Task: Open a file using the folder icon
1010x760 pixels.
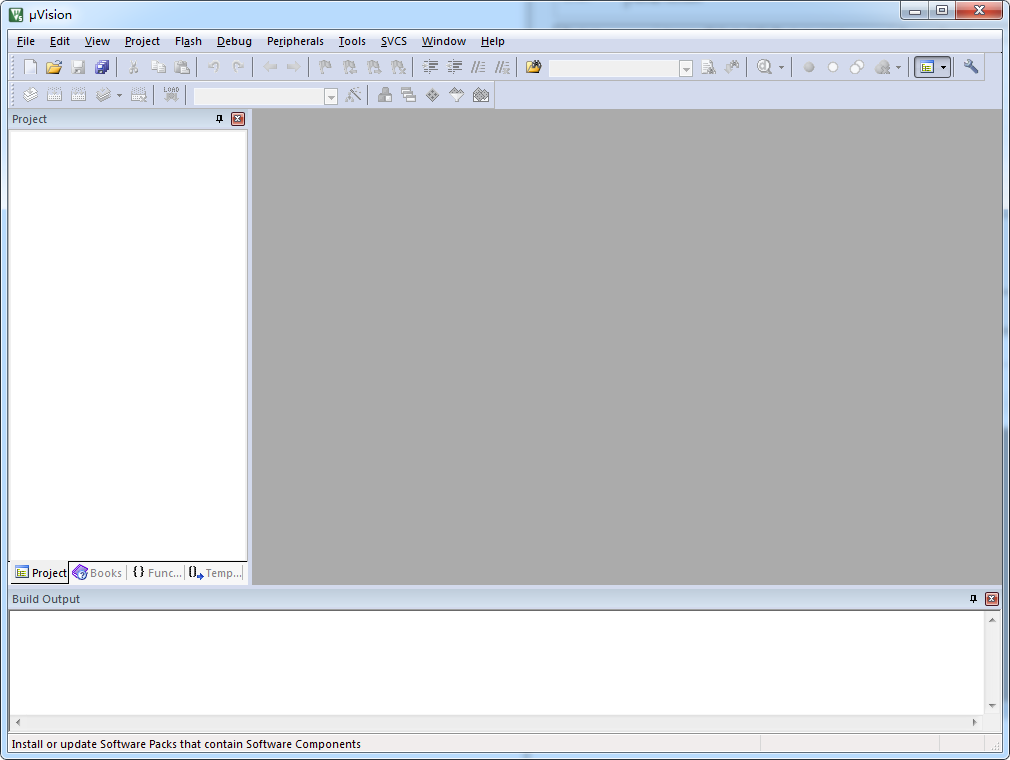Action: (54, 67)
